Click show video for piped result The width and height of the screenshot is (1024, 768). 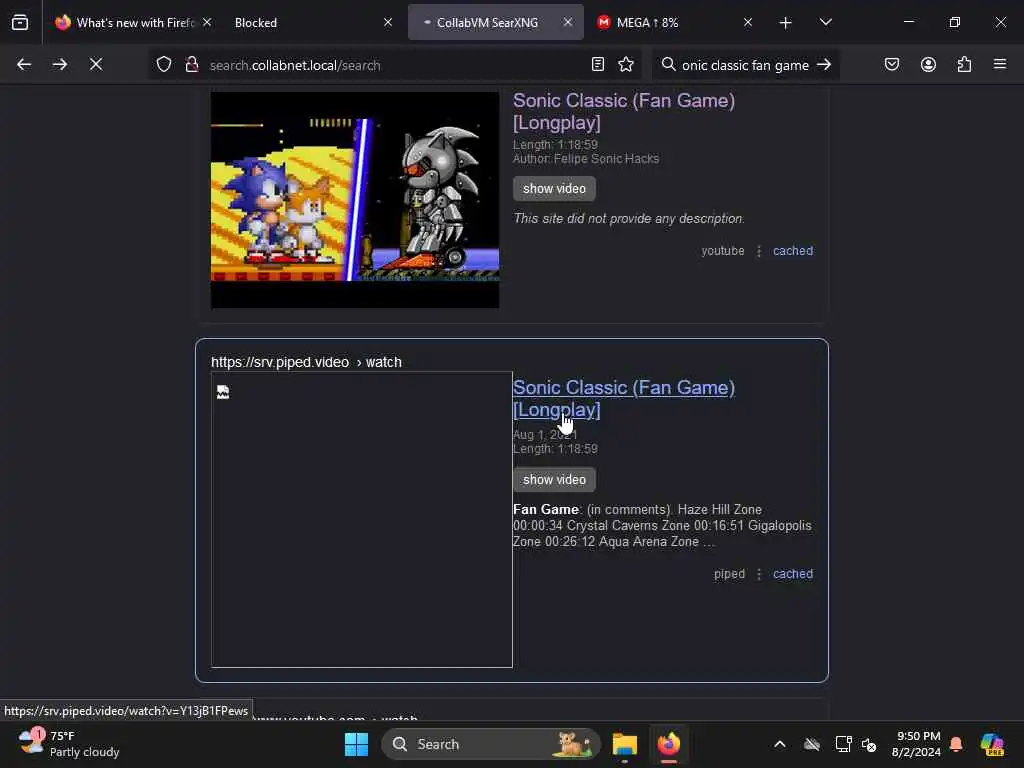554,479
